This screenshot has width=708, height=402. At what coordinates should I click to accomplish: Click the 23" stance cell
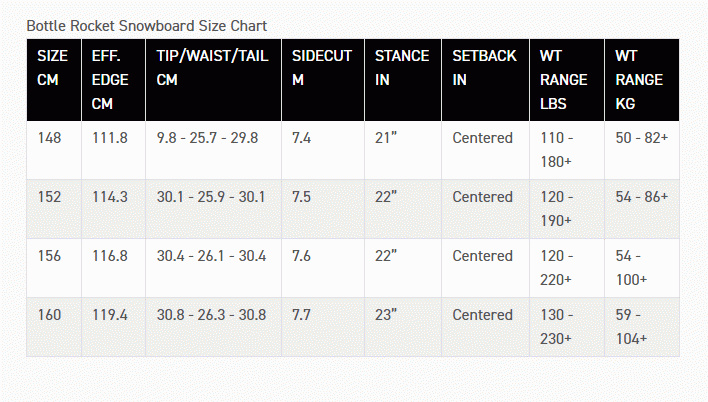tap(403, 327)
